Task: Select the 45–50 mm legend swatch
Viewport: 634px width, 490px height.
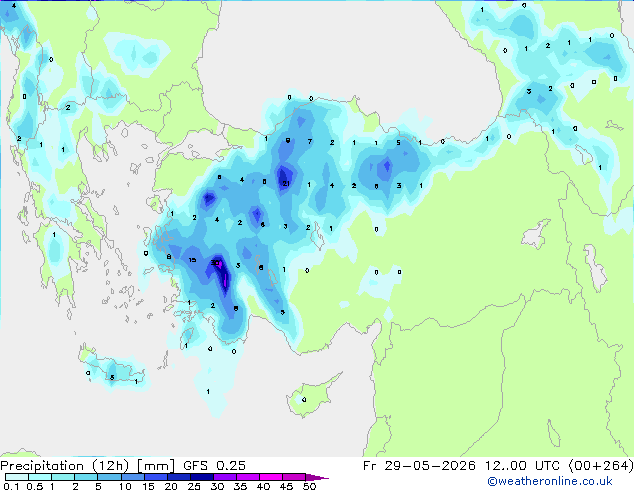Action: [294, 477]
